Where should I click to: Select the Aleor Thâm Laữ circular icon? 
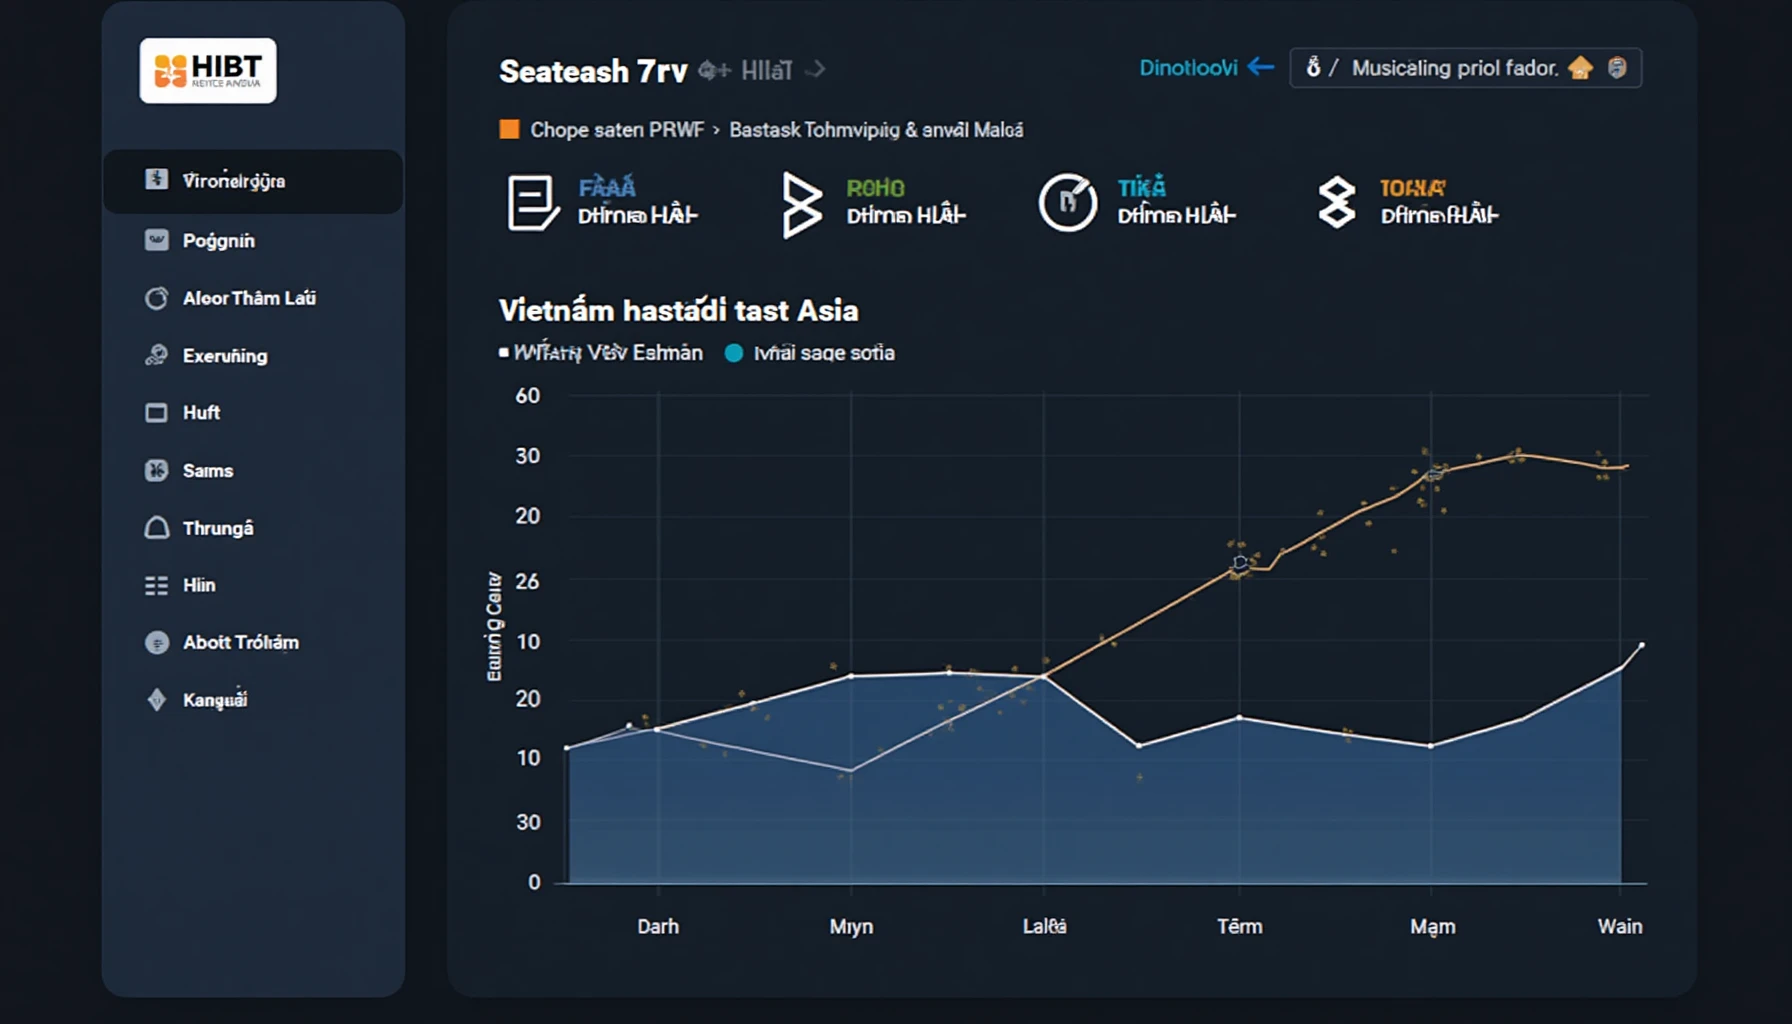click(157, 298)
